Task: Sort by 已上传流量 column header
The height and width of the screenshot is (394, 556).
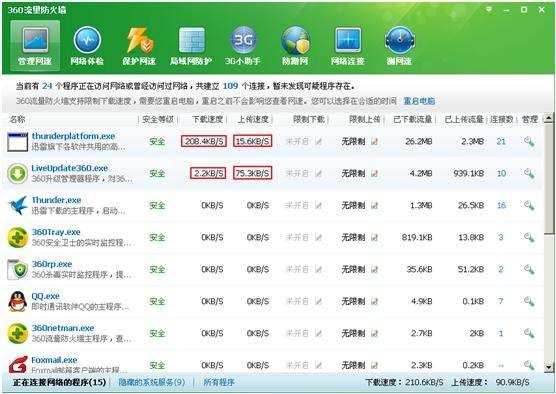Action: [x=464, y=120]
